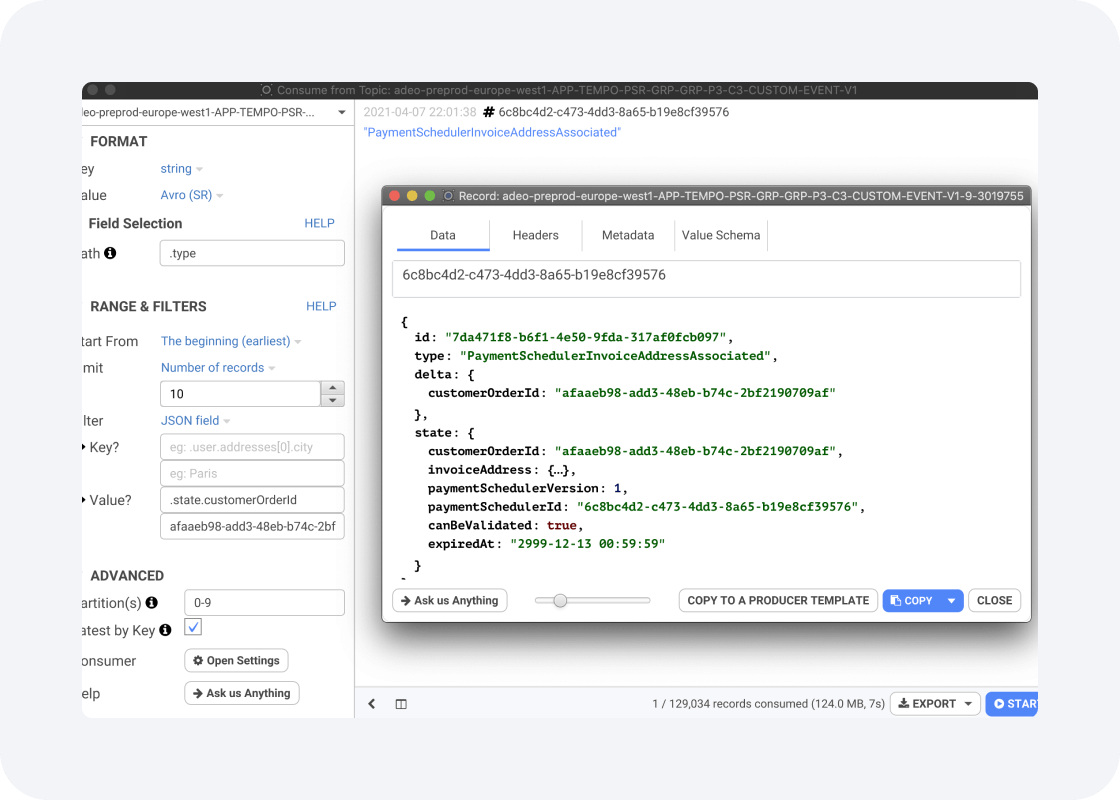1120x800 pixels.
Task: Open the Value format Avro (SR) dropdown
Action: coord(192,195)
